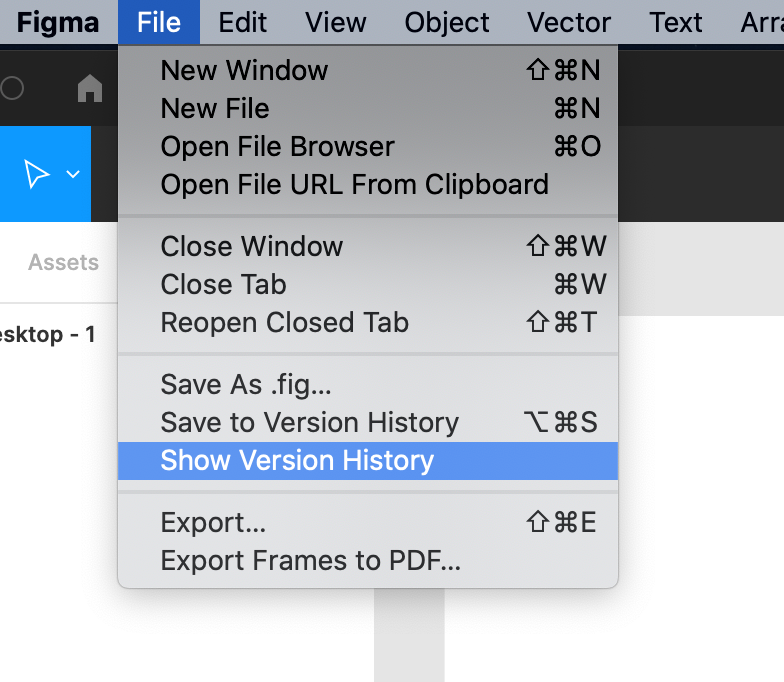Click Open File Browser
Image resolution: width=784 pixels, height=682 pixels.
point(277,147)
